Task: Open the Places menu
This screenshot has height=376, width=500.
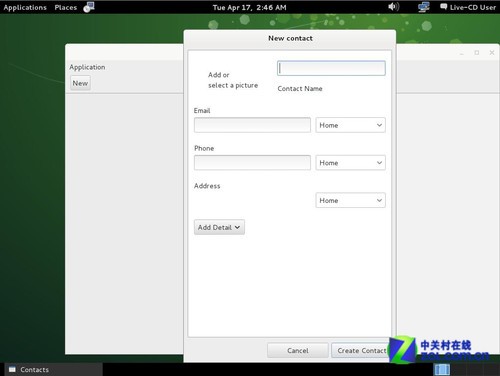Action: [66, 7]
